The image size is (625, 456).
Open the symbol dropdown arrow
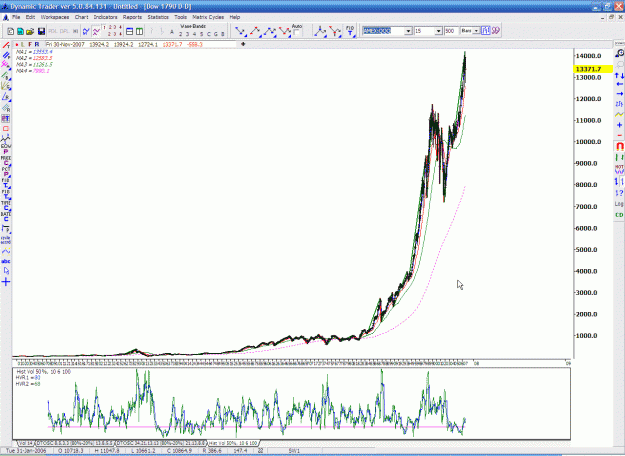[x=408, y=31]
